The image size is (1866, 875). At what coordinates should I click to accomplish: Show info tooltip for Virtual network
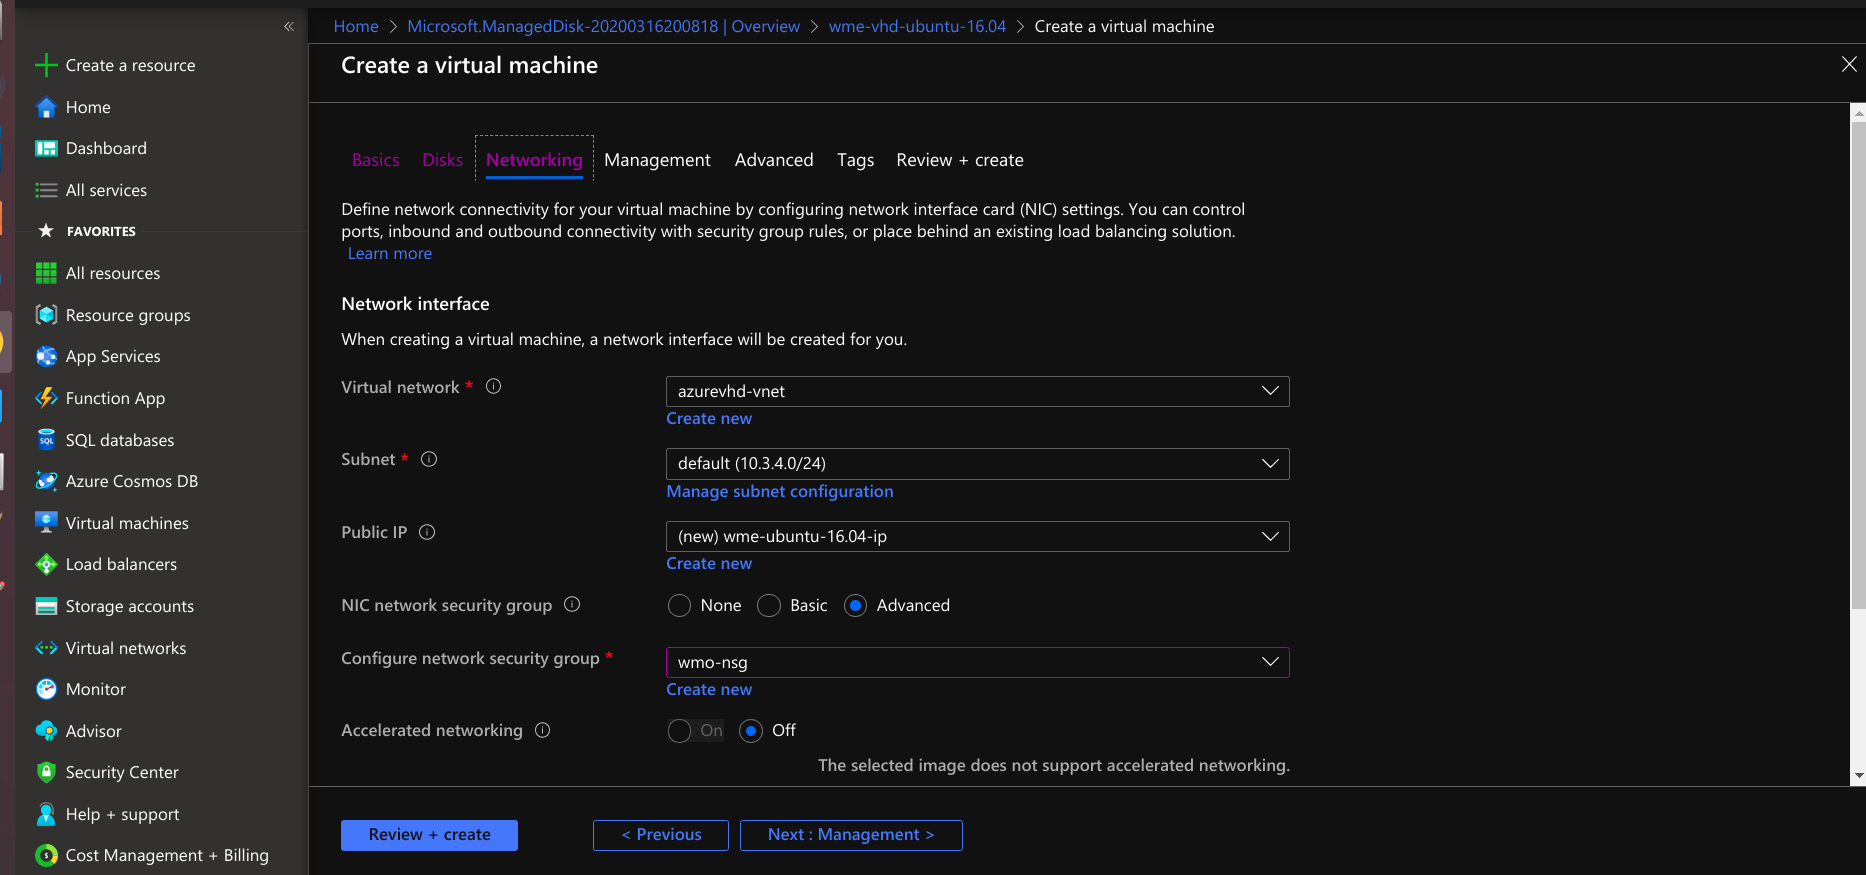(x=493, y=387)
